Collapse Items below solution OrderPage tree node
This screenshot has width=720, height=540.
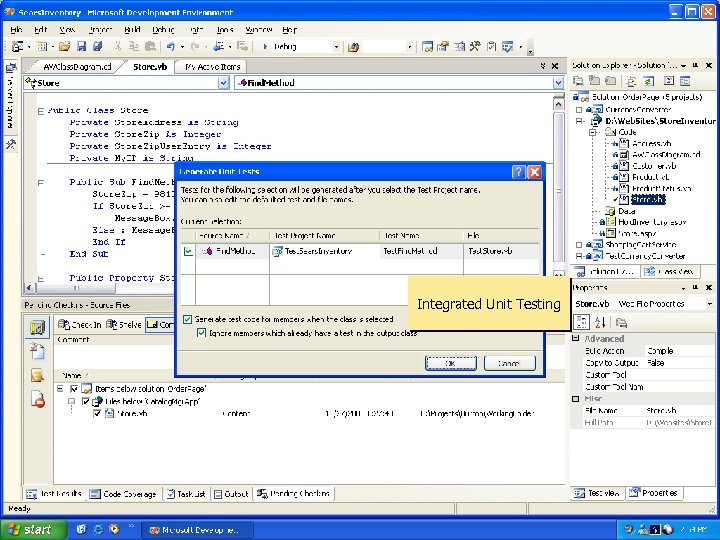pyautogui.click(x=60, y=389)
